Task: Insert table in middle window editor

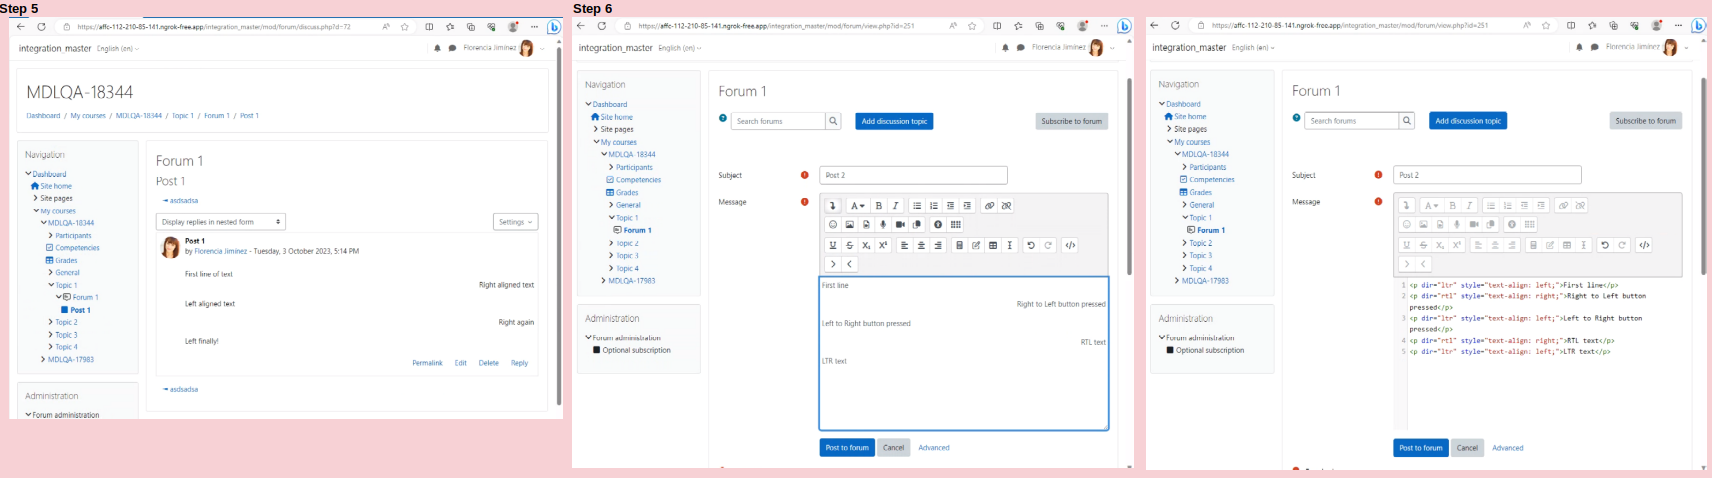Action: pos(993,245)
